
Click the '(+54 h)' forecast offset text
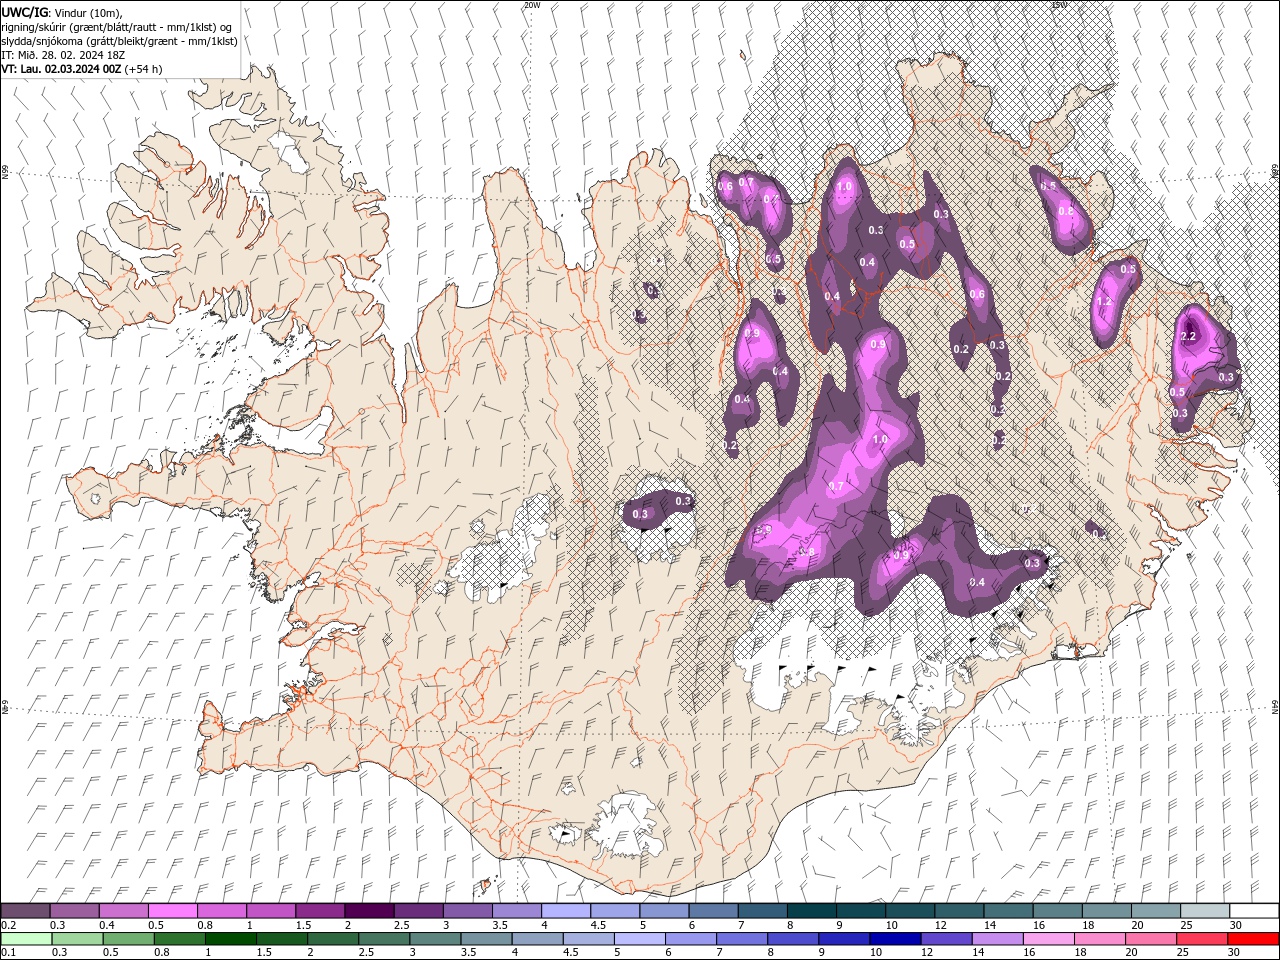[143, 69]
